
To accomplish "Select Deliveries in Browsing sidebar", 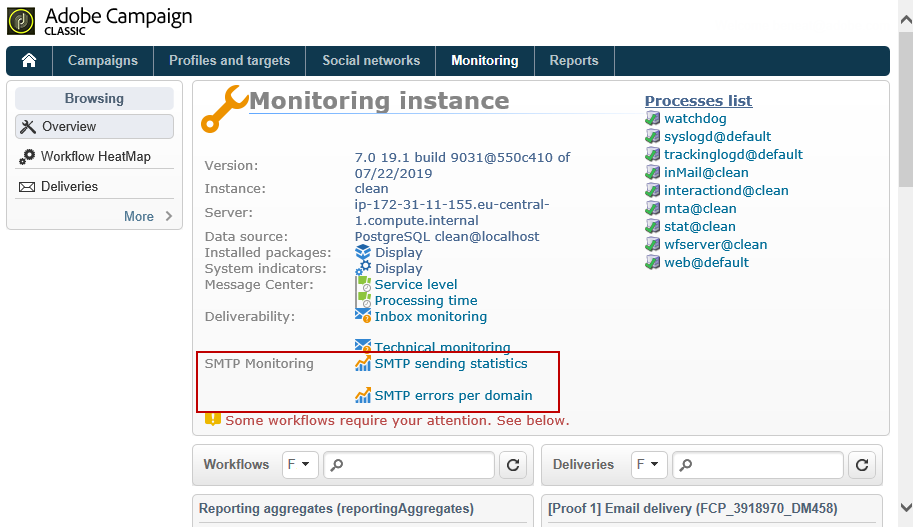I will (x=94, y=187).
